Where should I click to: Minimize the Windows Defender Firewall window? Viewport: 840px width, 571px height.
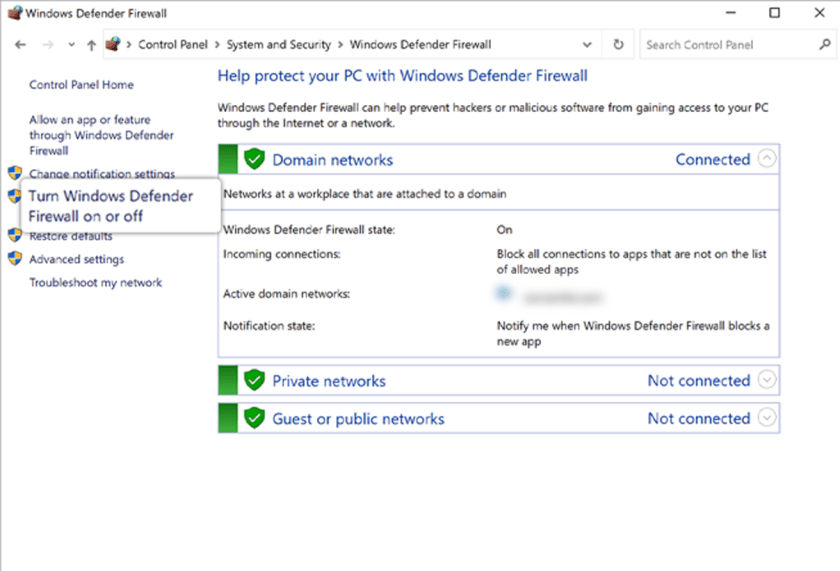[731, 13]
